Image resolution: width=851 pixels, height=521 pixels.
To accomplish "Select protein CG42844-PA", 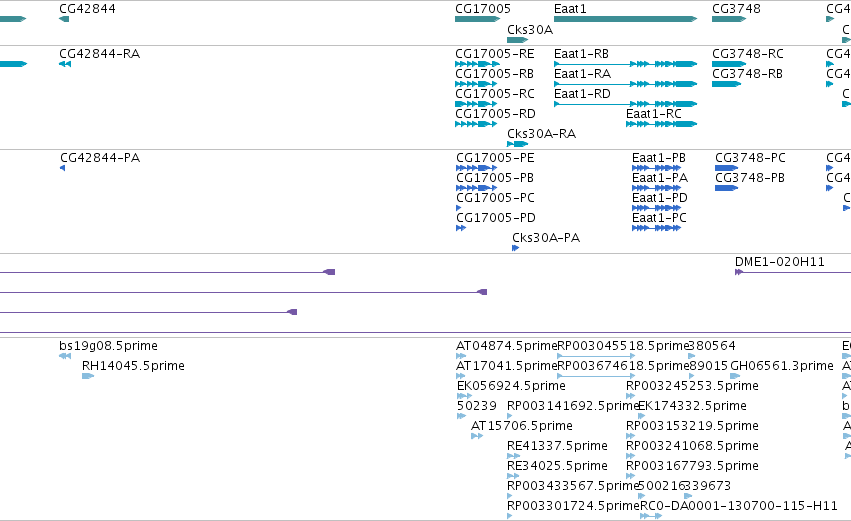I will [100, 158].
